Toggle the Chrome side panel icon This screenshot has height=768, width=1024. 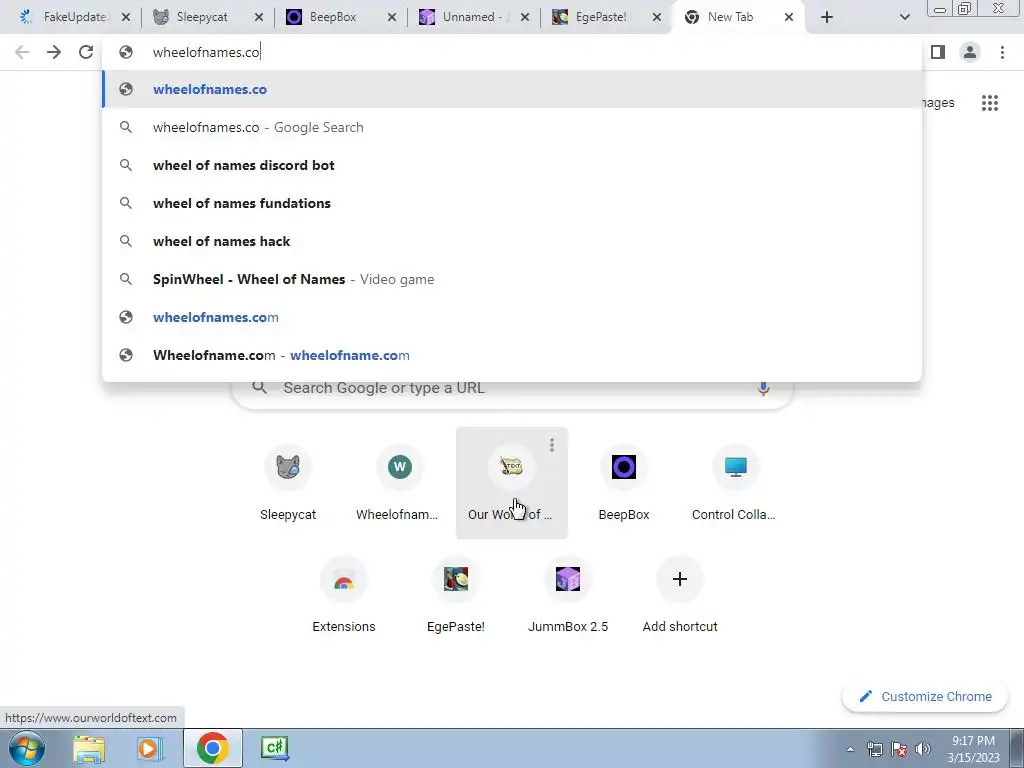(x=938, y=52)
